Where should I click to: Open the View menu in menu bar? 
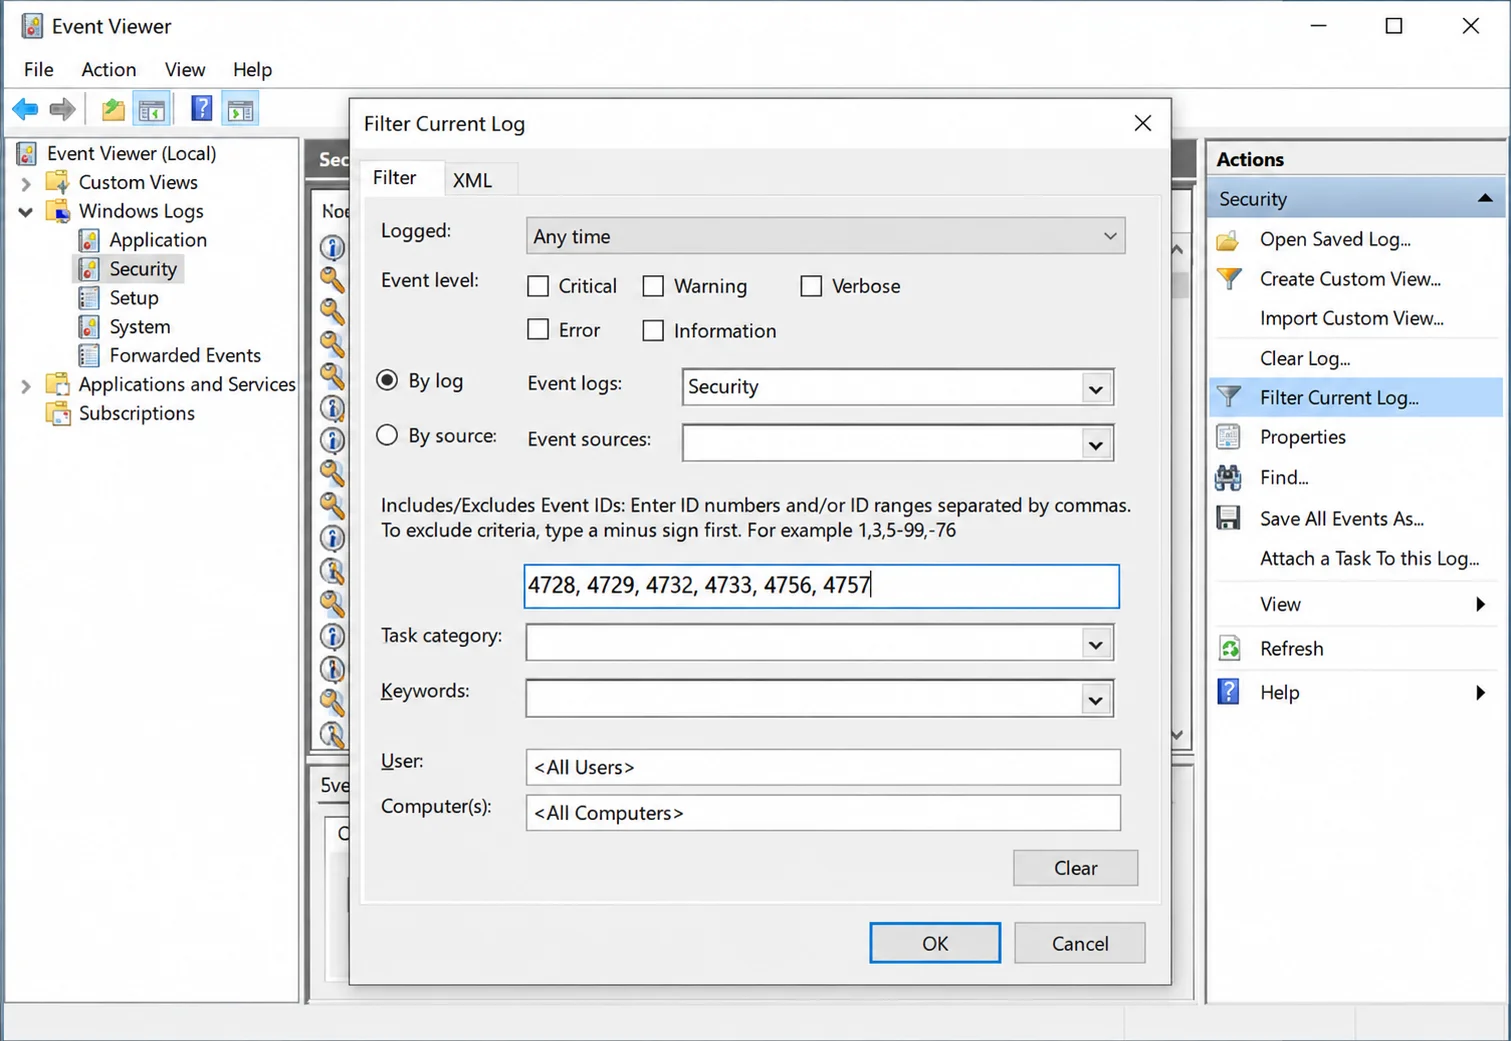[x=185, y=69]
